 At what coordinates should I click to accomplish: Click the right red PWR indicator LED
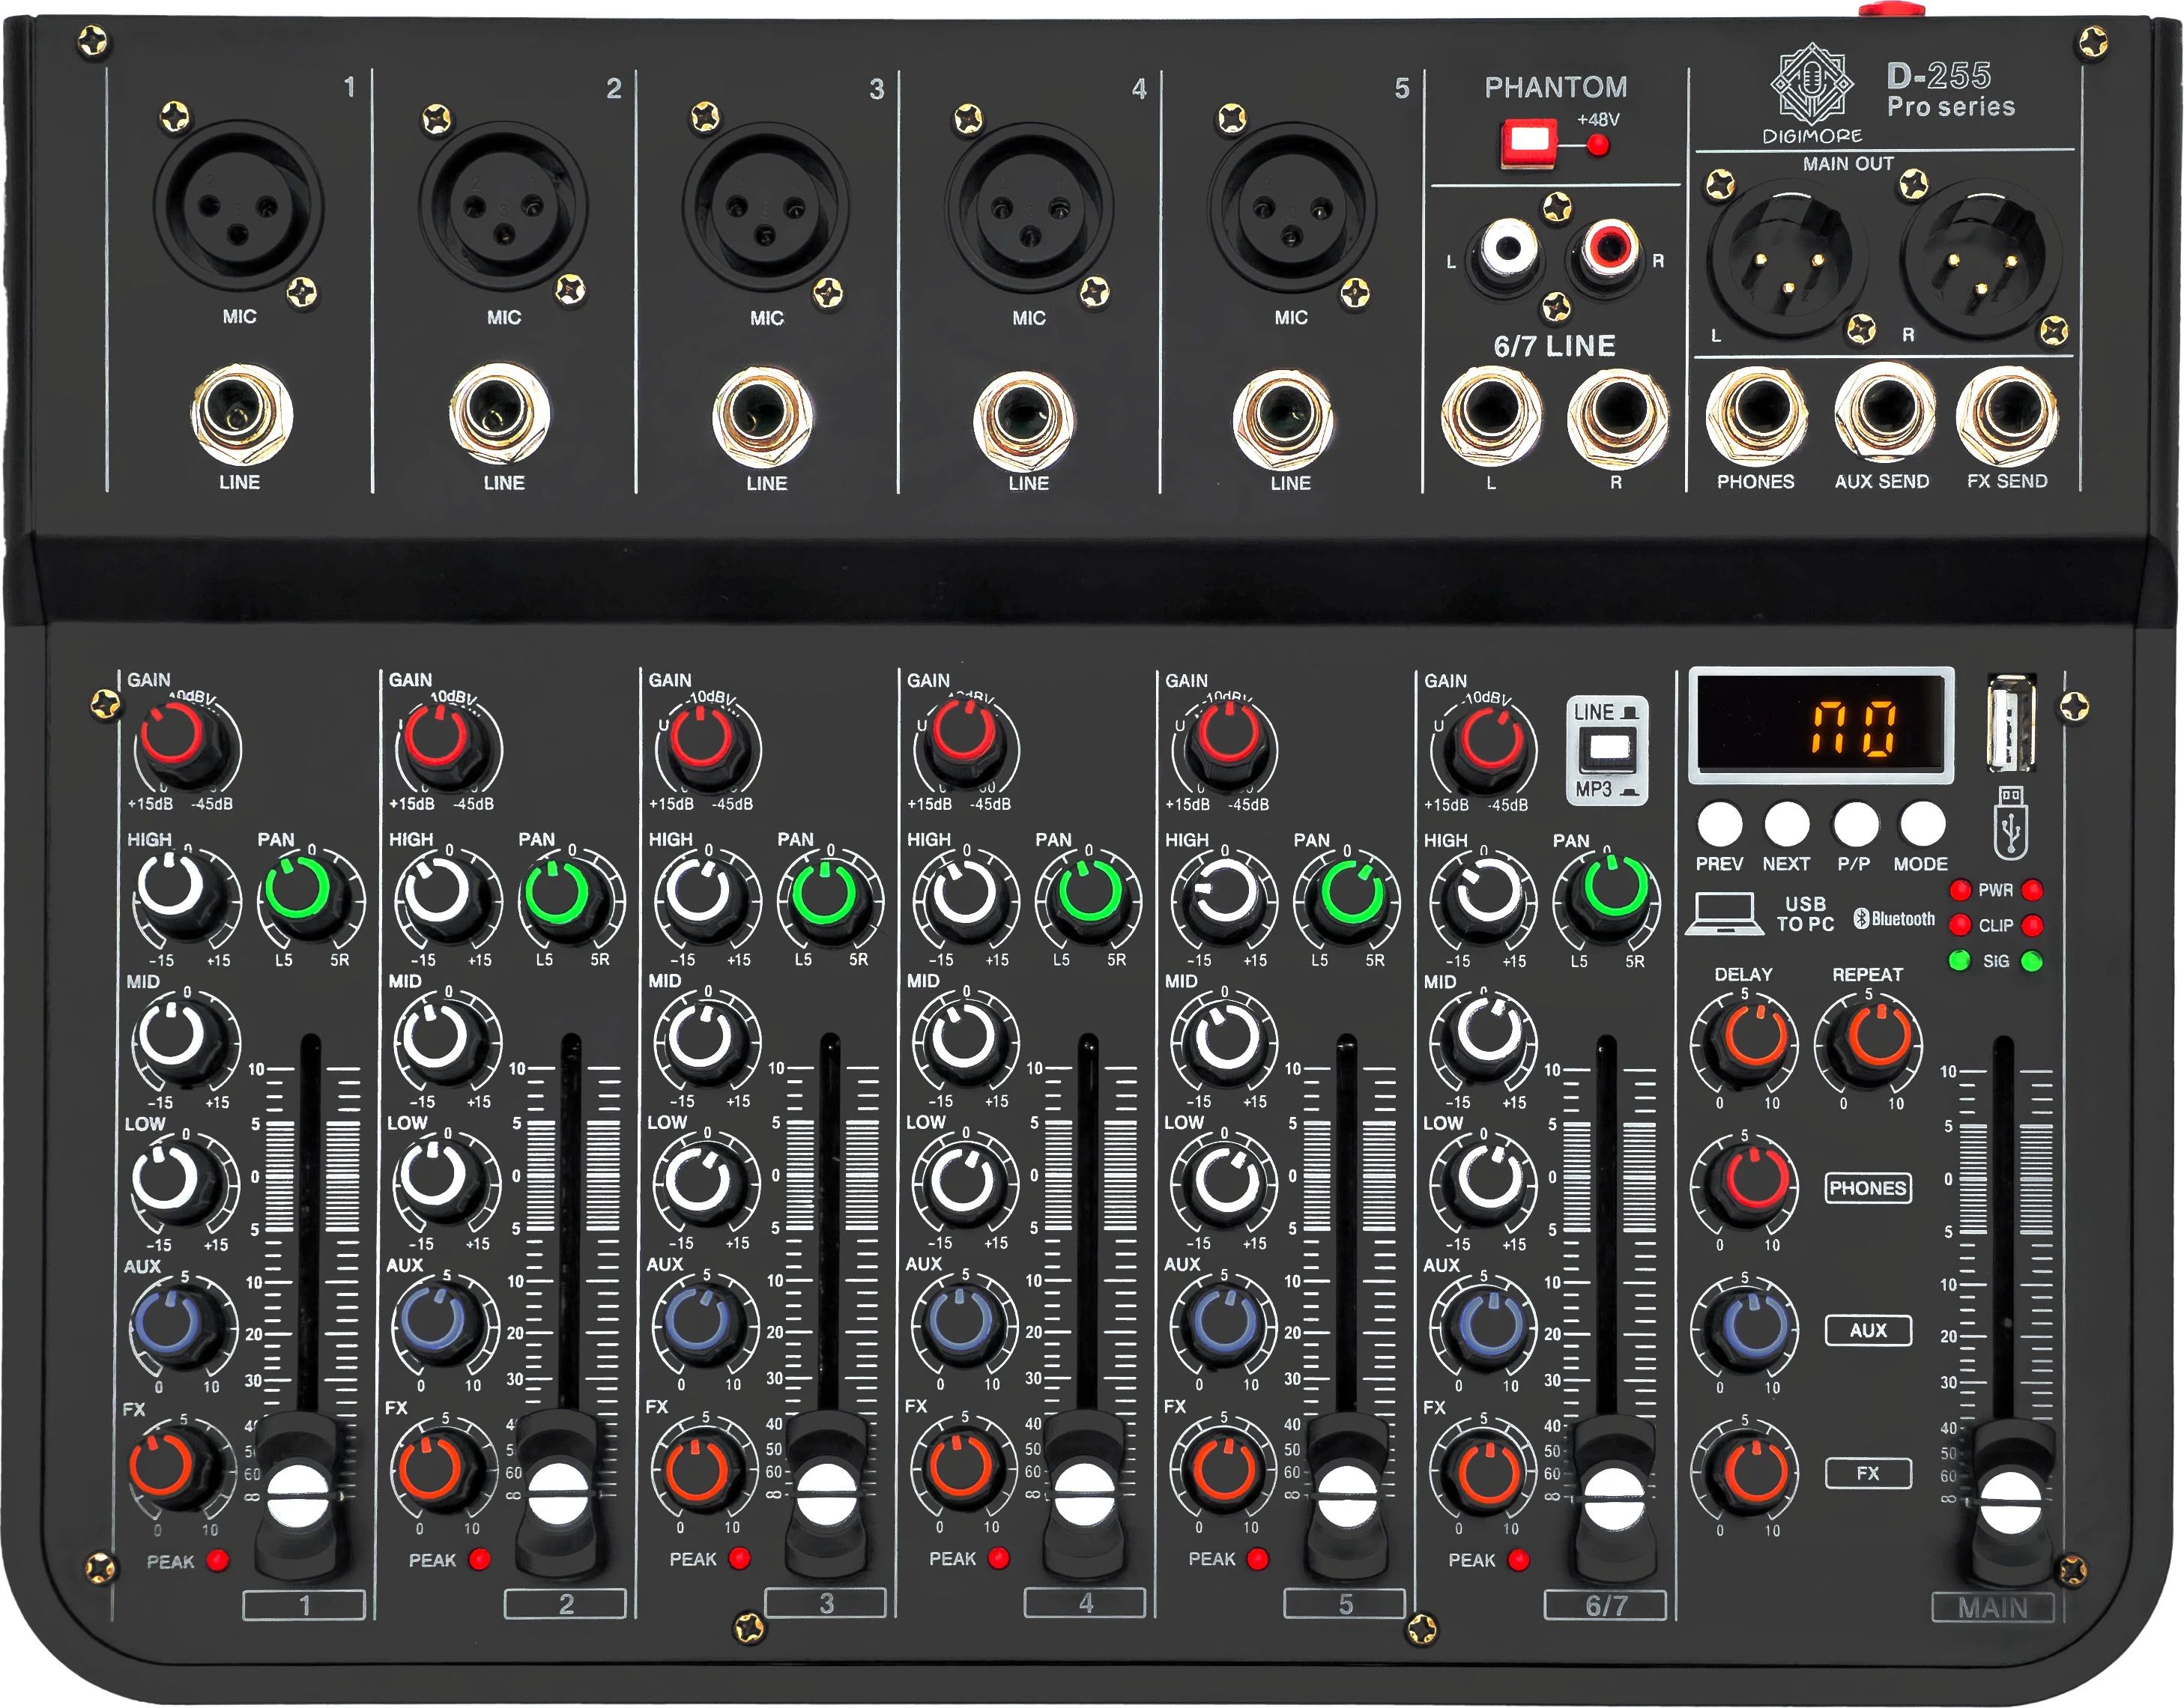pyautogui.click(x=2032, y=890)
